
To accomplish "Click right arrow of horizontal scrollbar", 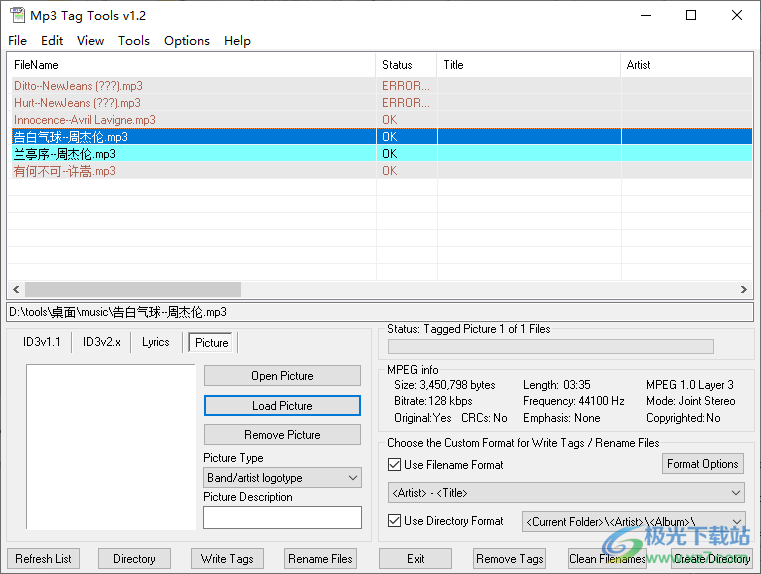I will [744, 290].
